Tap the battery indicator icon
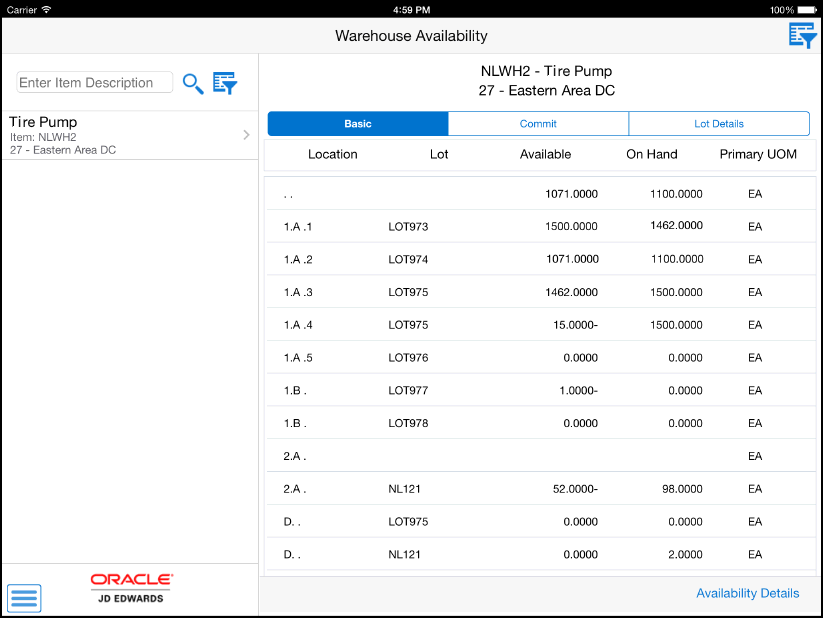Screen dimensions: 823x618 807,9
